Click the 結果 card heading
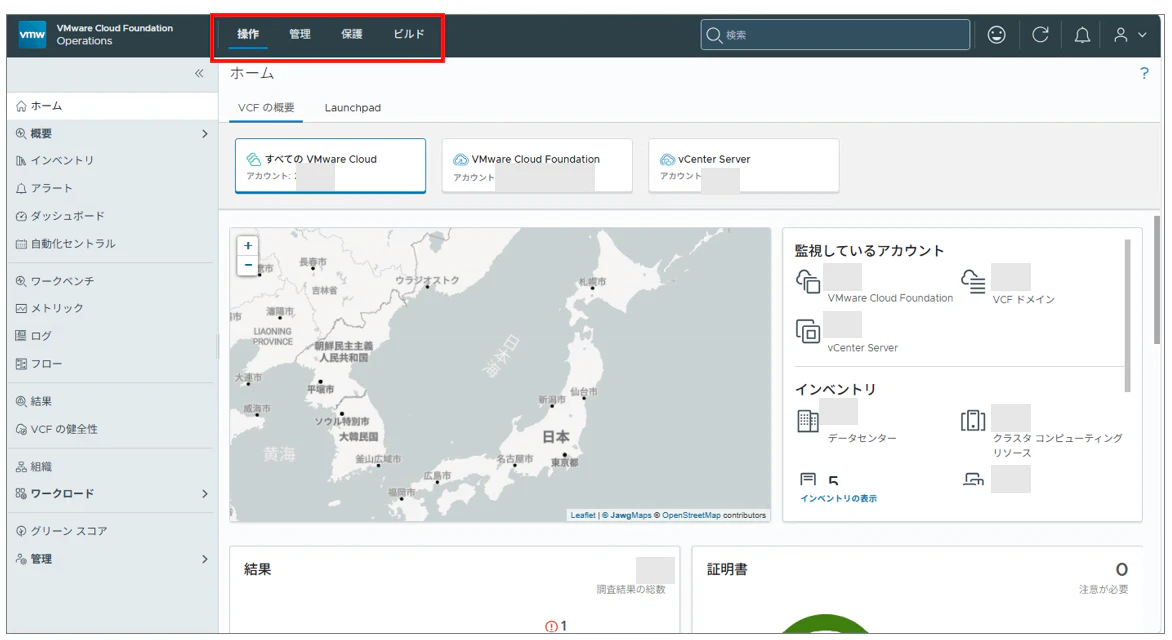Image resolution: width=1172 pixels, height=640 pixels. coord(257,570)
